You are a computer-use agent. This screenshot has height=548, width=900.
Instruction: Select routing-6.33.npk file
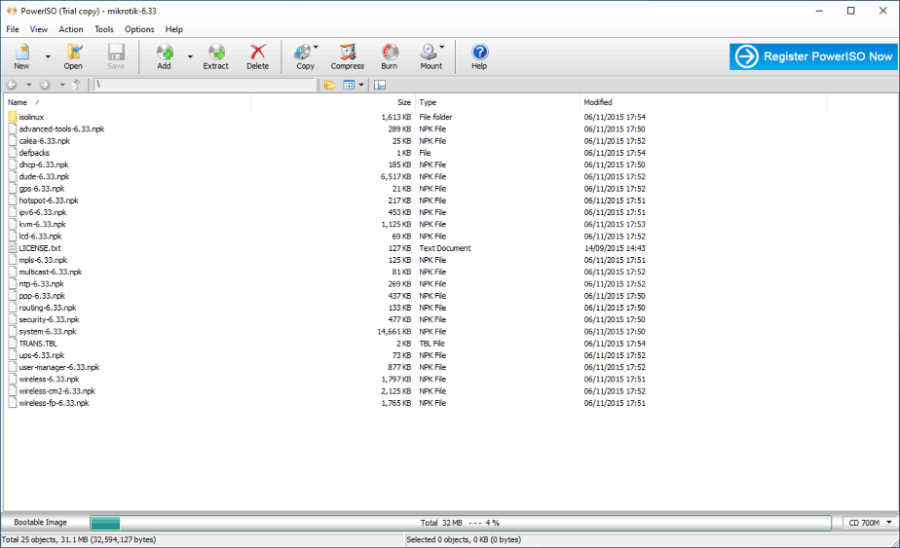(48, 308)
